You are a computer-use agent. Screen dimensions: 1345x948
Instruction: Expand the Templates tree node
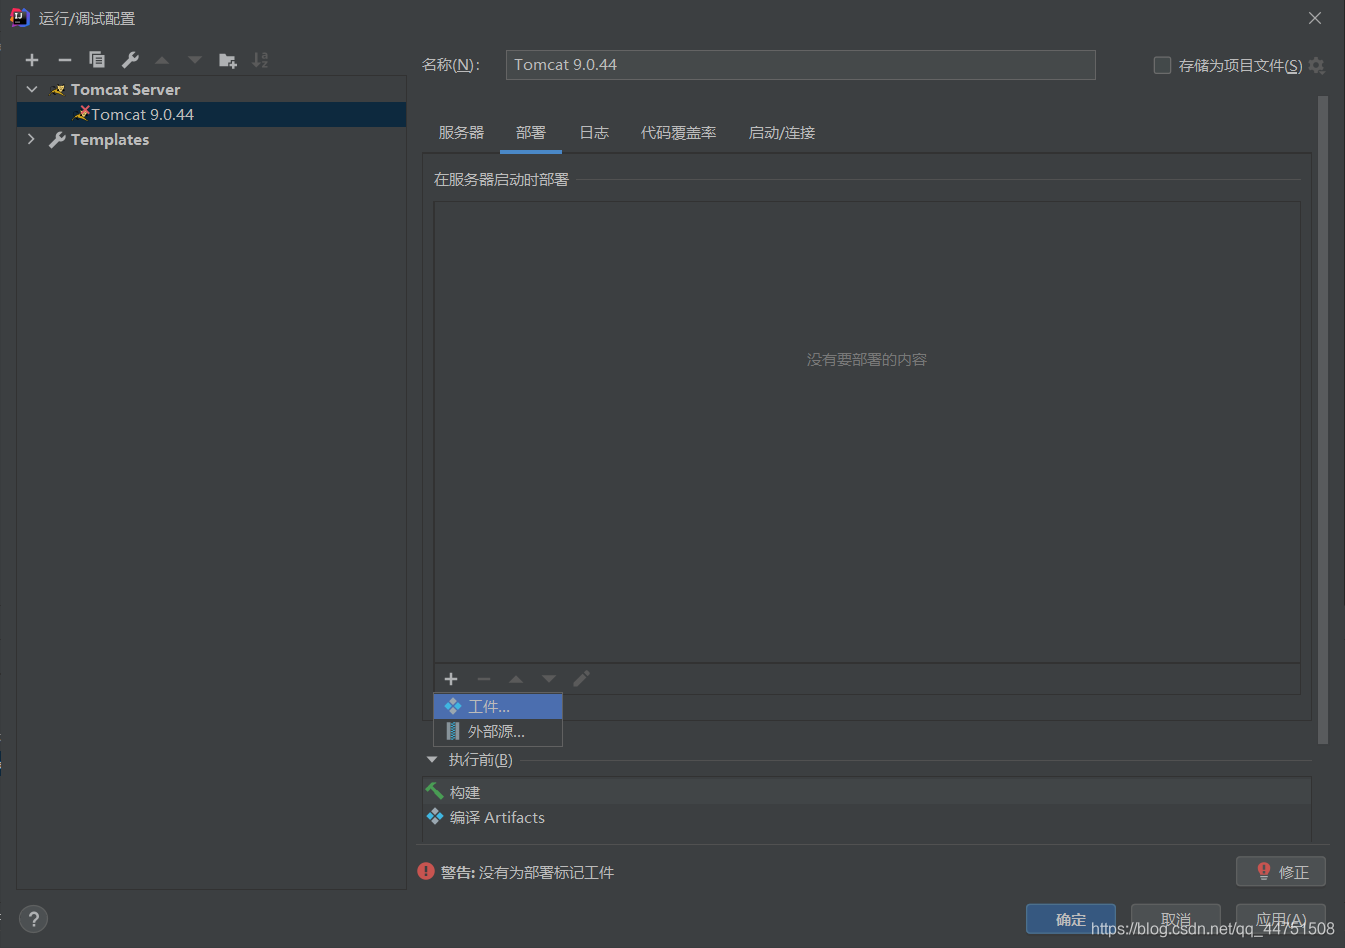(32, 139)
